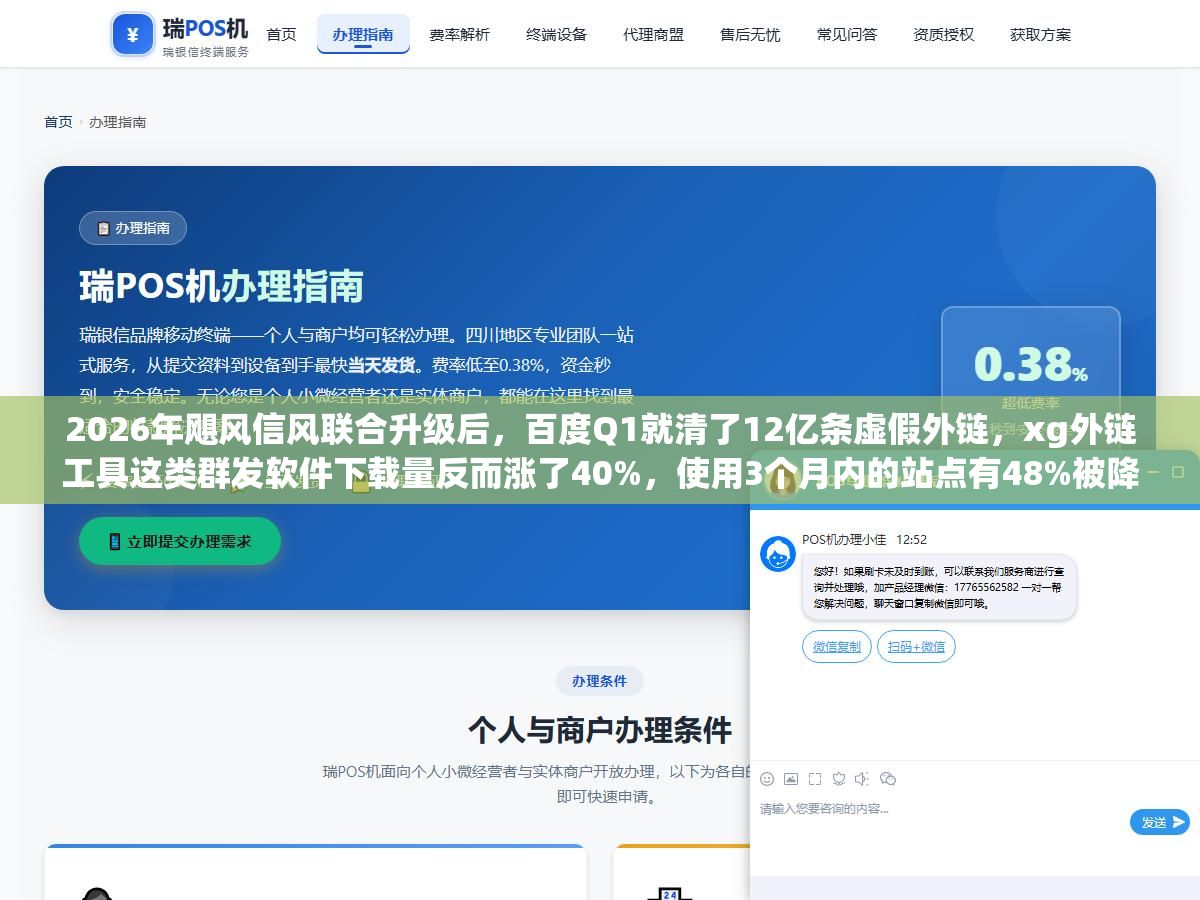This screenshot has width=1200, height=900.
Task: Click the 立即提交办理需求 button
Action: click(180, 541)
